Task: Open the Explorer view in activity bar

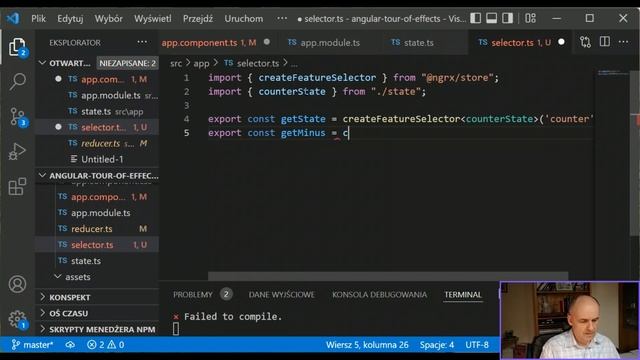Action: click(x=17, y=47)
